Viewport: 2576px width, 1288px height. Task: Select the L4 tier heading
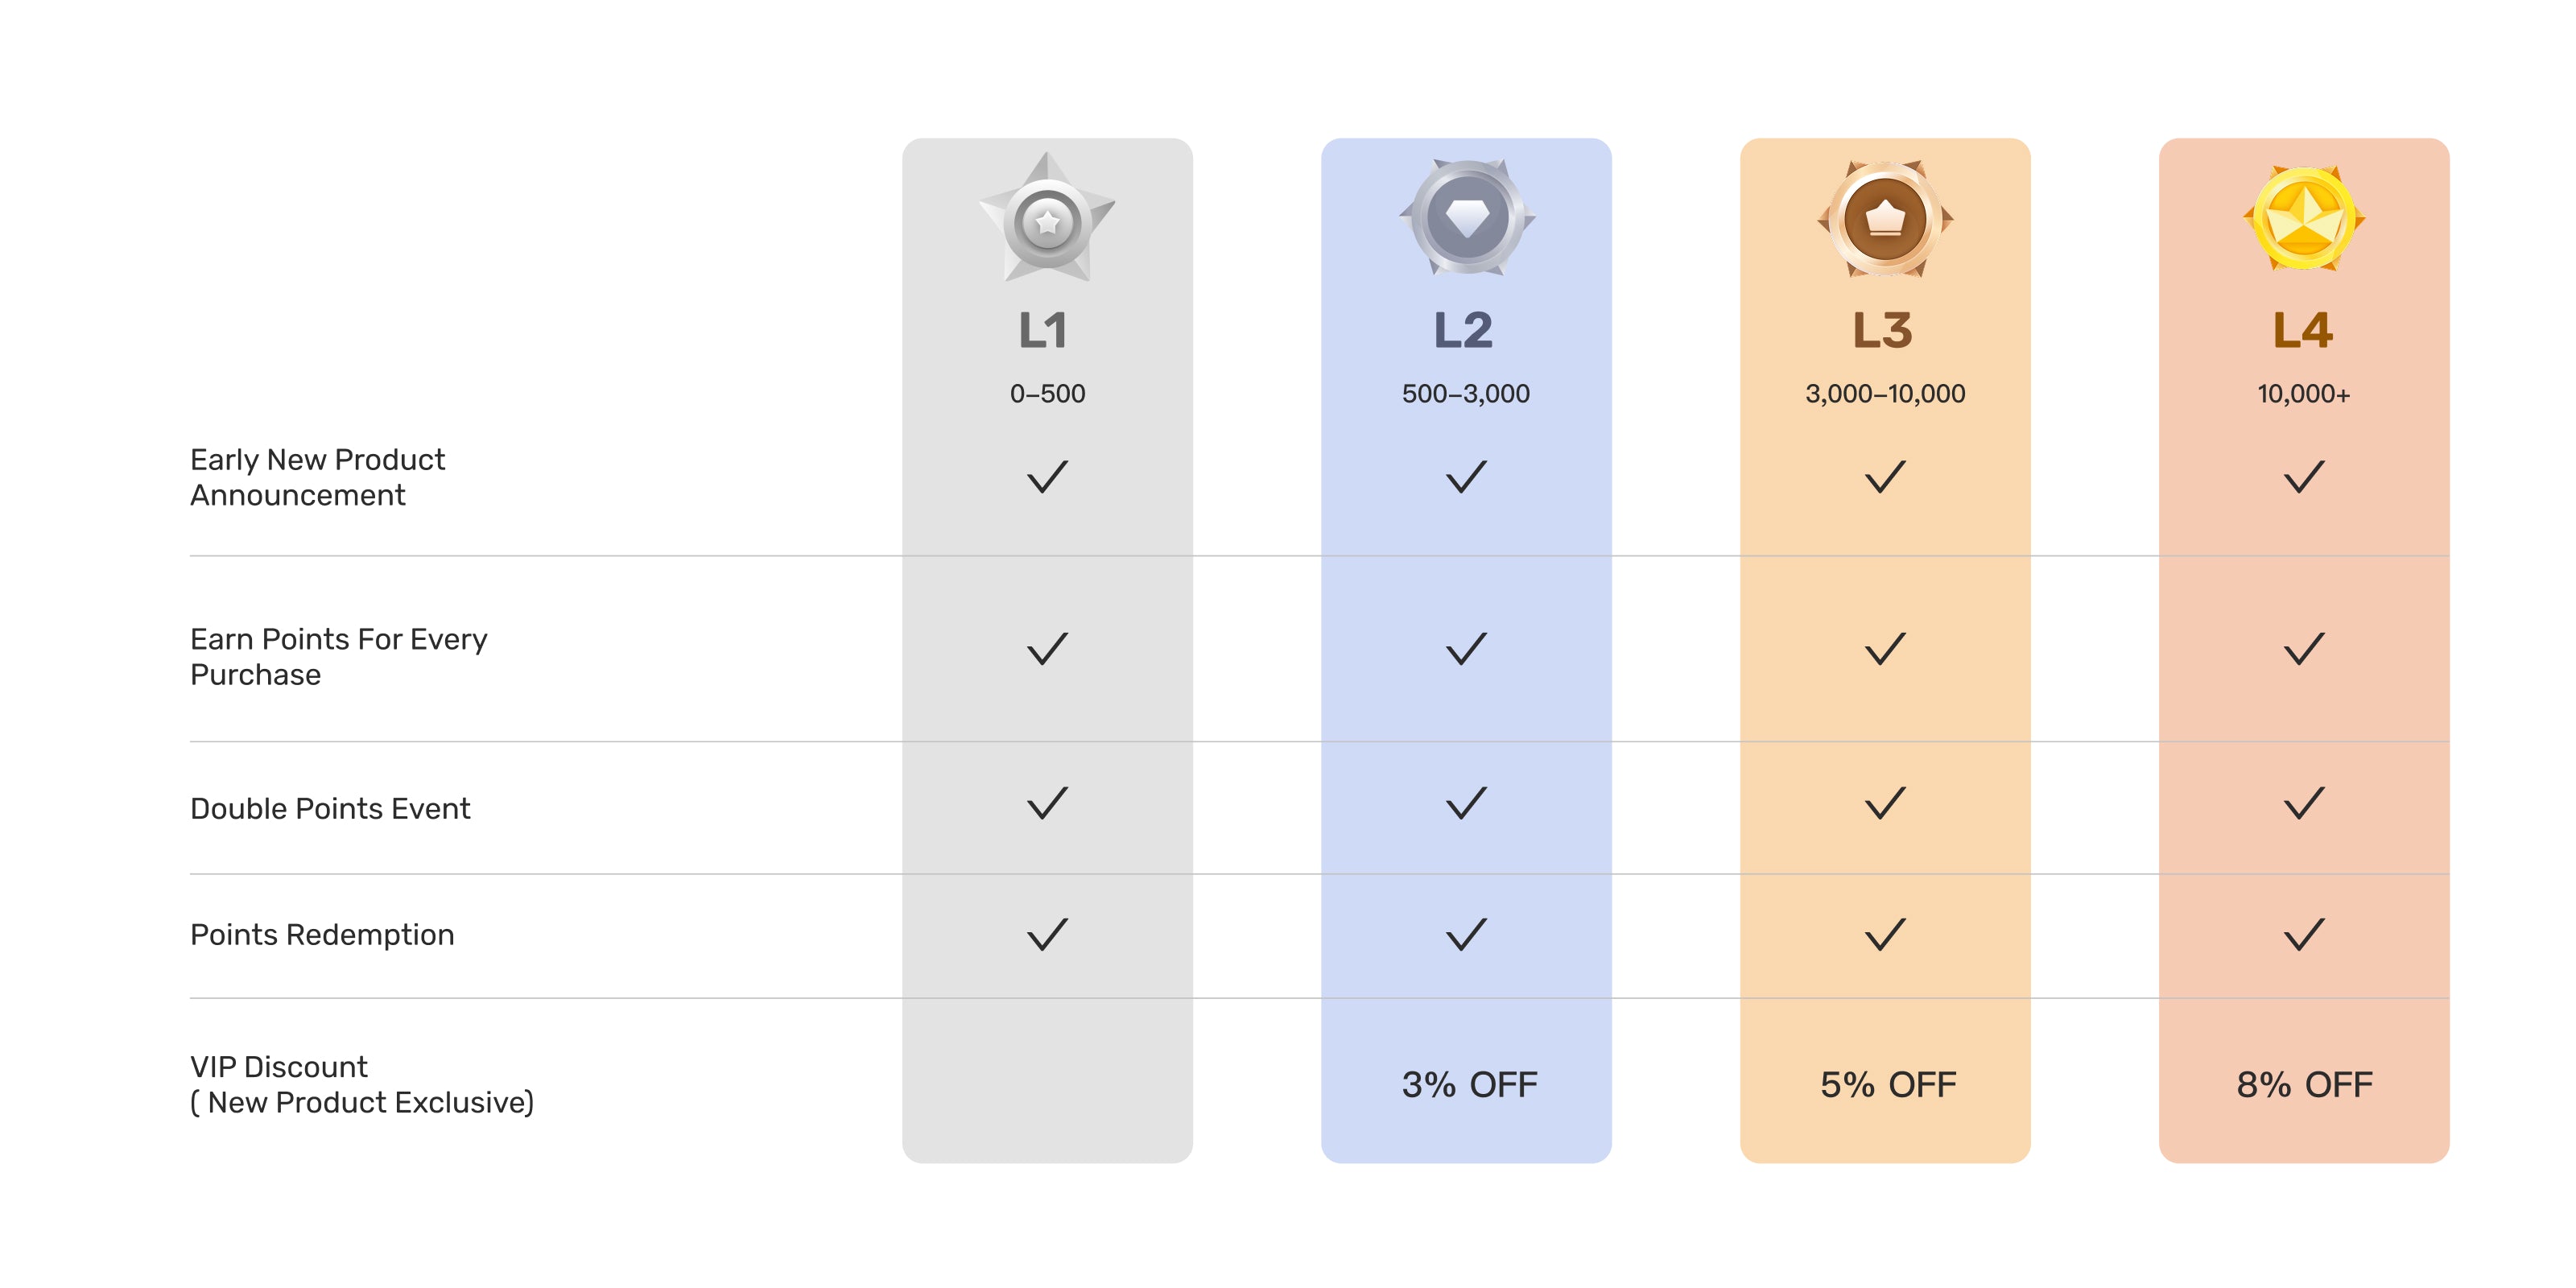click(x=2303, y=330)
